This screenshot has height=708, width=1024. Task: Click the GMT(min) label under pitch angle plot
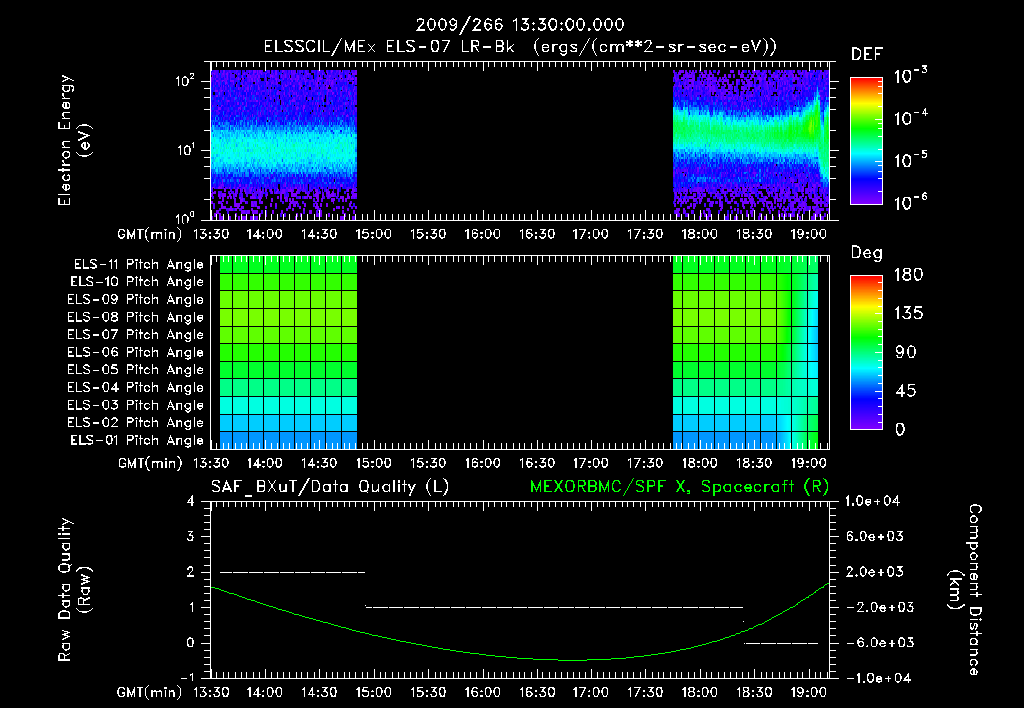click(150, 464)
